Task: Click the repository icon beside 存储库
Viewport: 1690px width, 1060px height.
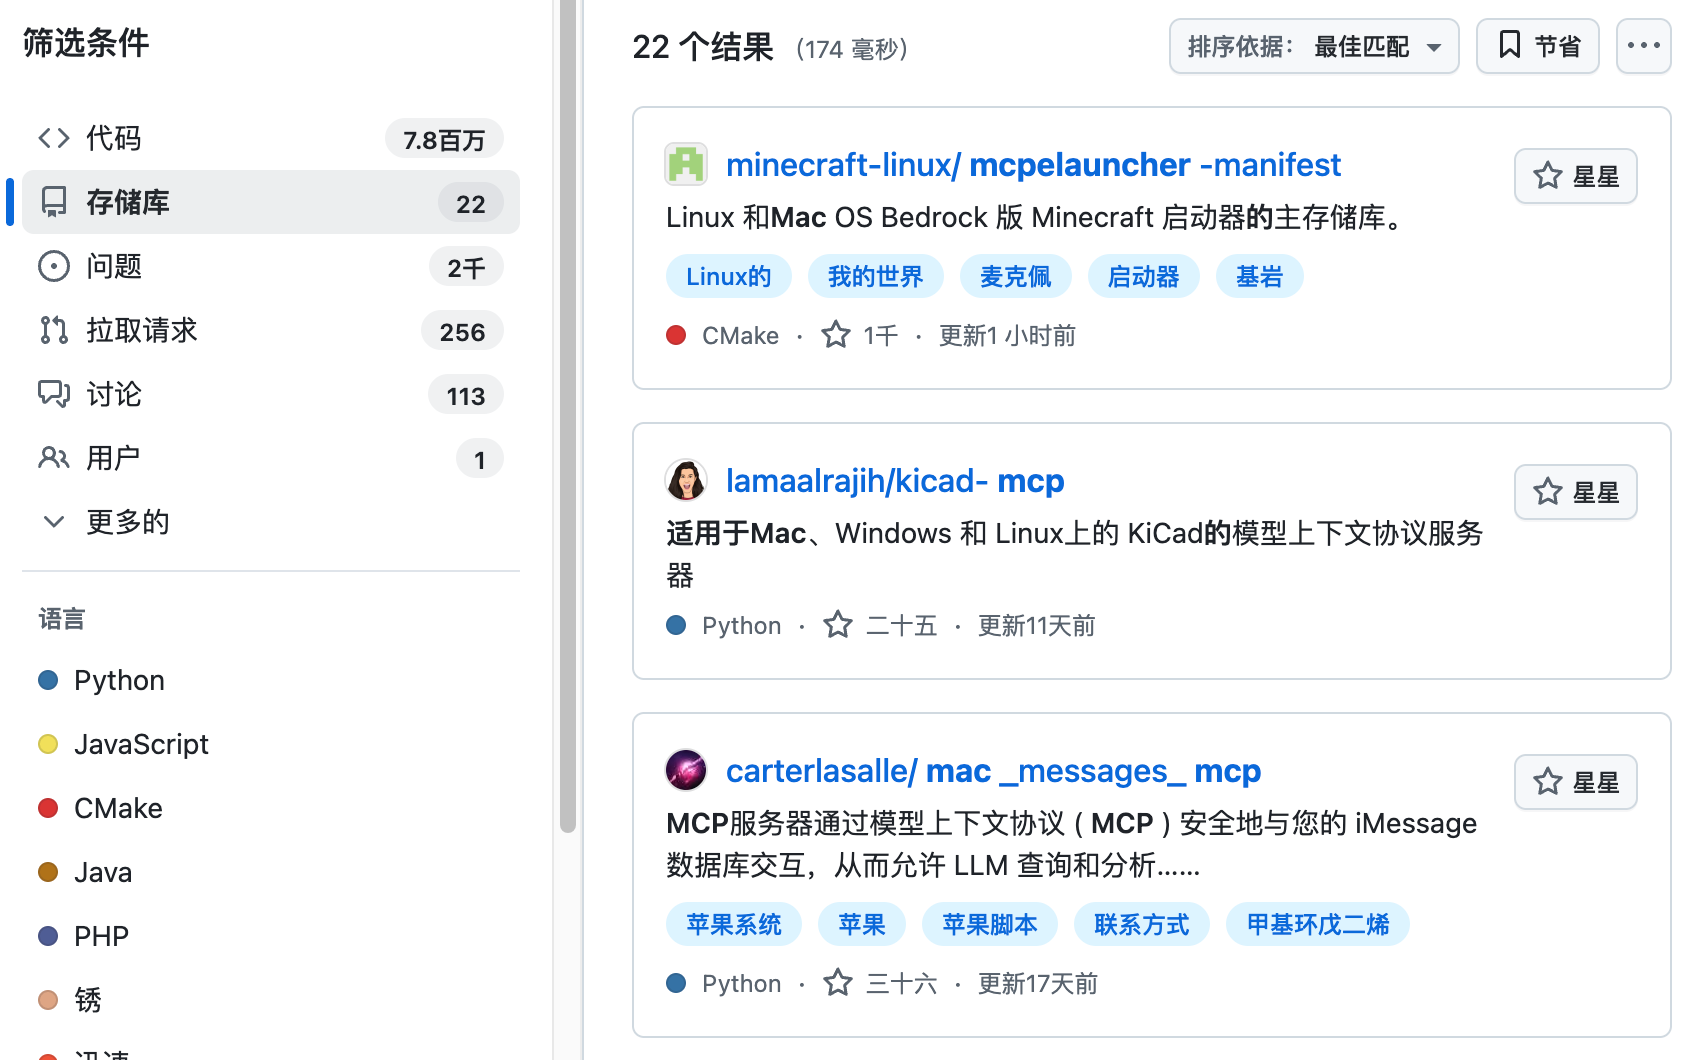Action: click(x=54, y=202)
